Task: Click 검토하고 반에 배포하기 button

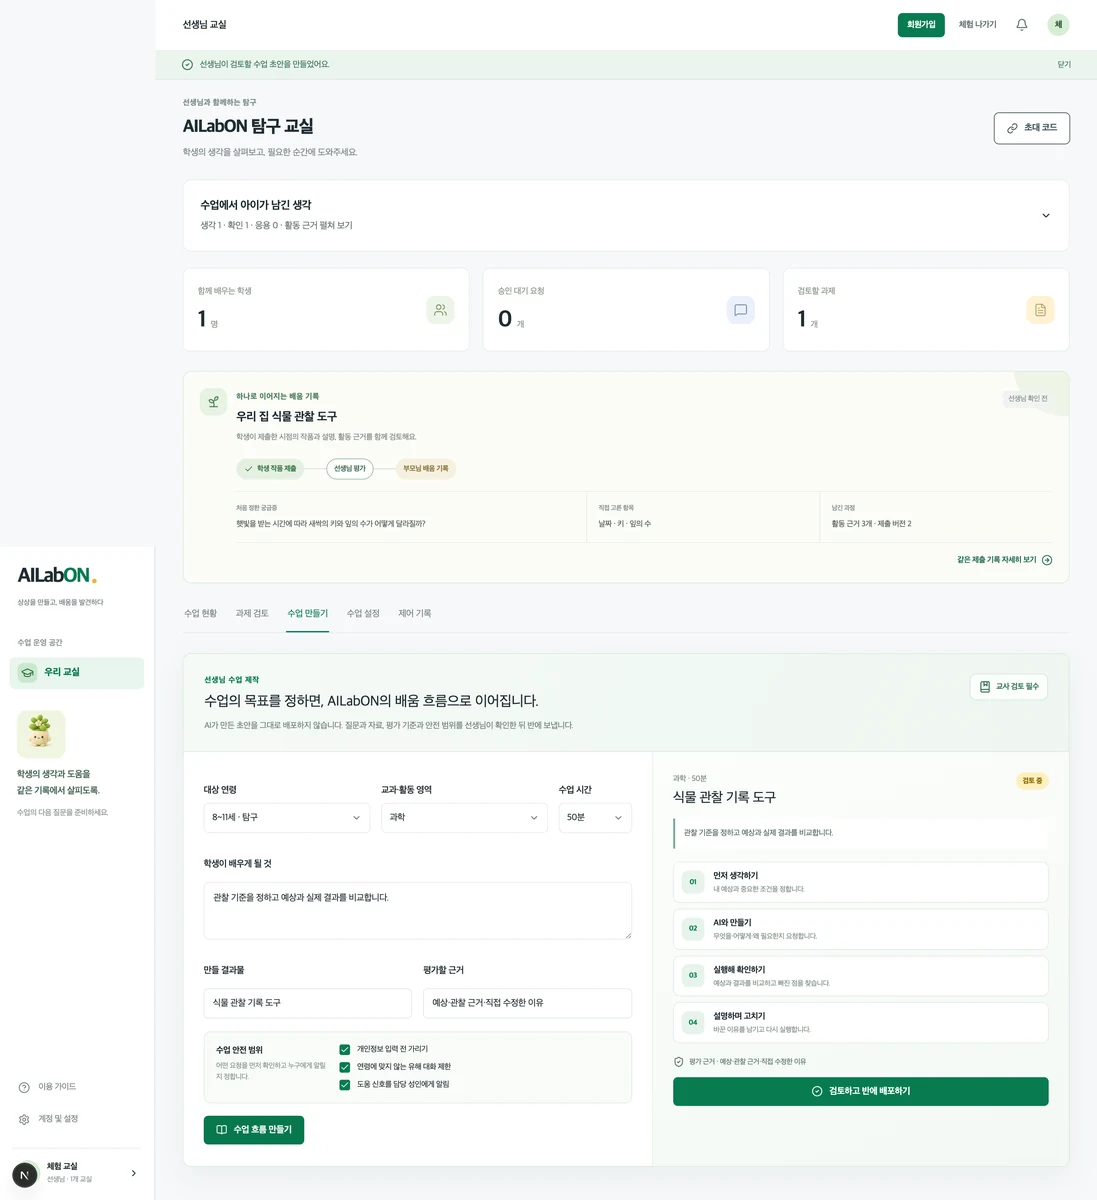Action: pos(861,1092)
